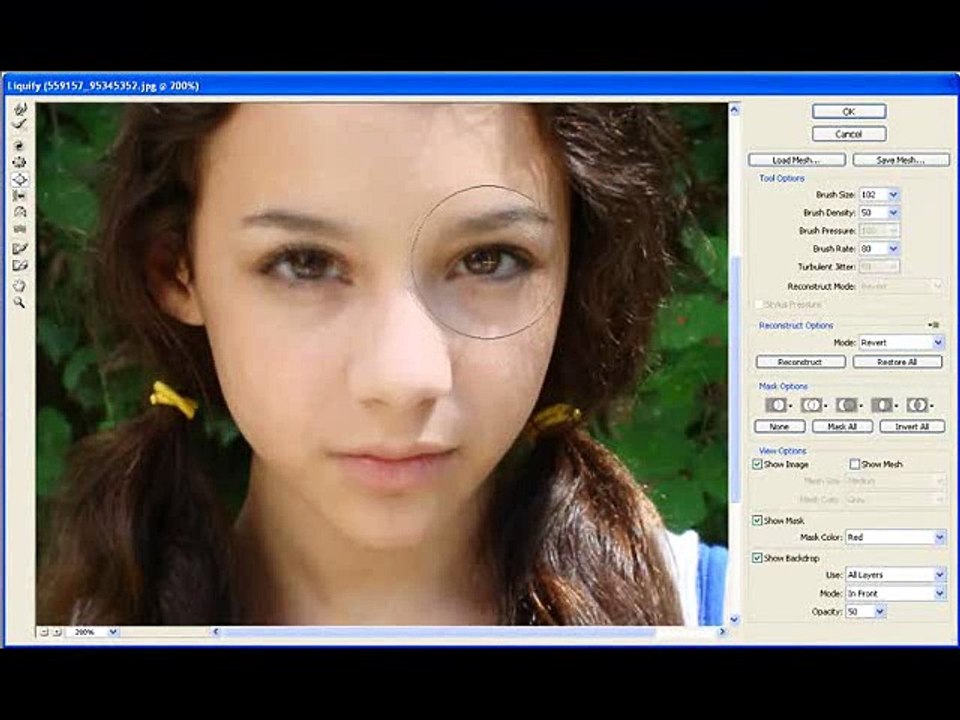Select the Bloat tool

coord(20,179)
